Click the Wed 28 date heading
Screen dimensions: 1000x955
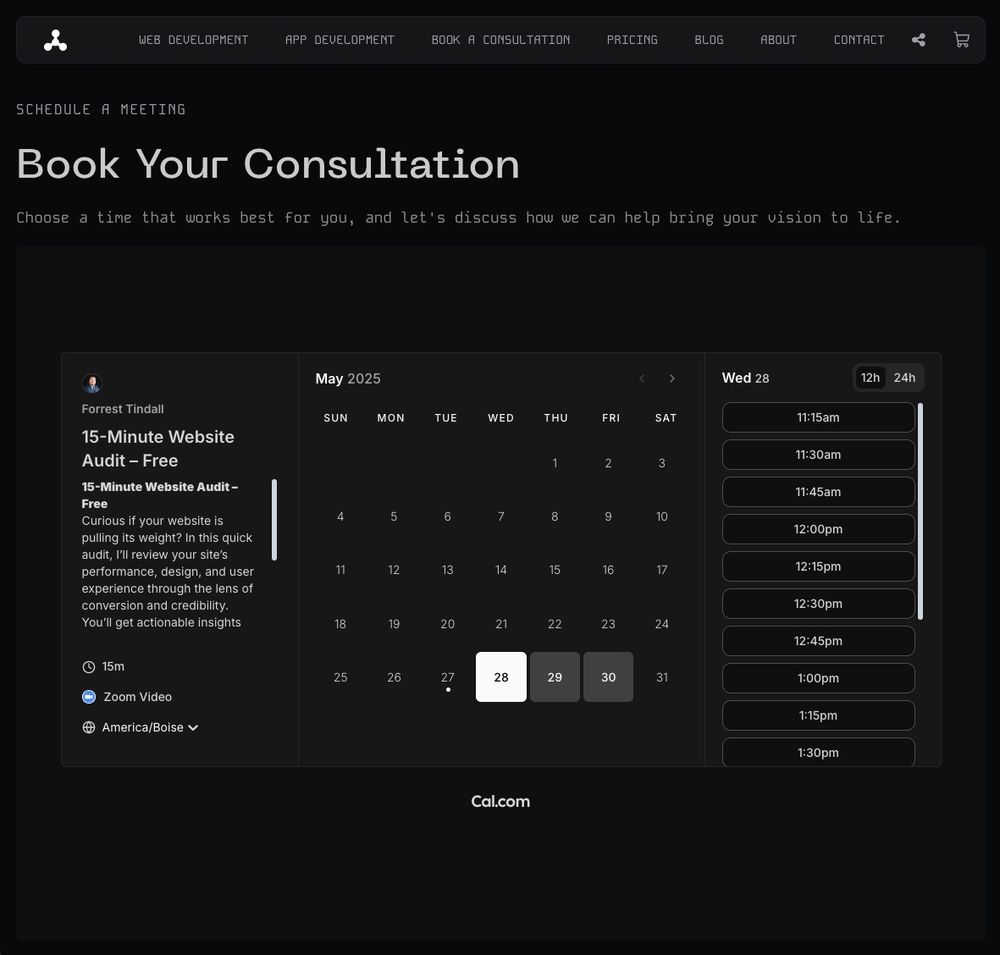pyautogui.click(x=745, y=378)
